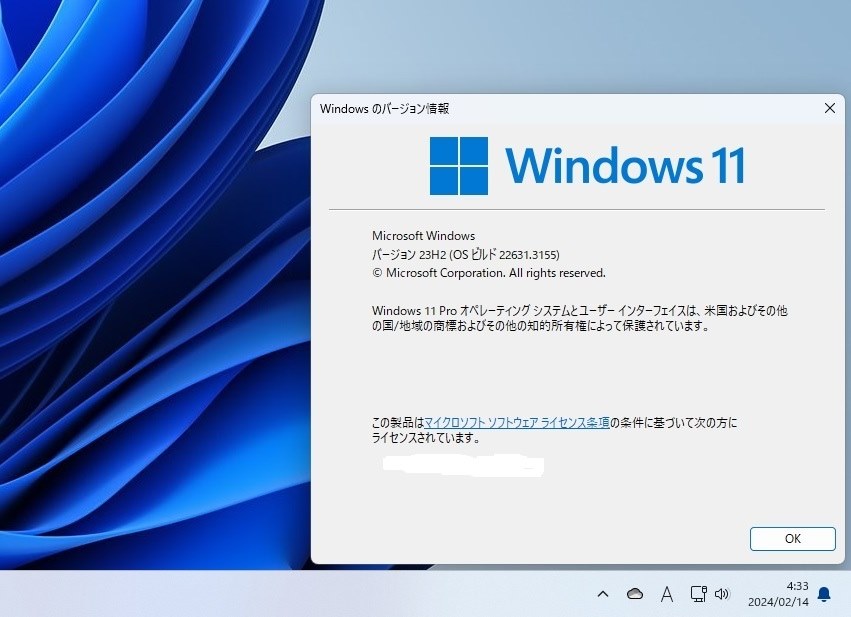Open OneDrive from the system tray cloud icon
Viewport: 851px width, 617px height.
coord(635,593)
